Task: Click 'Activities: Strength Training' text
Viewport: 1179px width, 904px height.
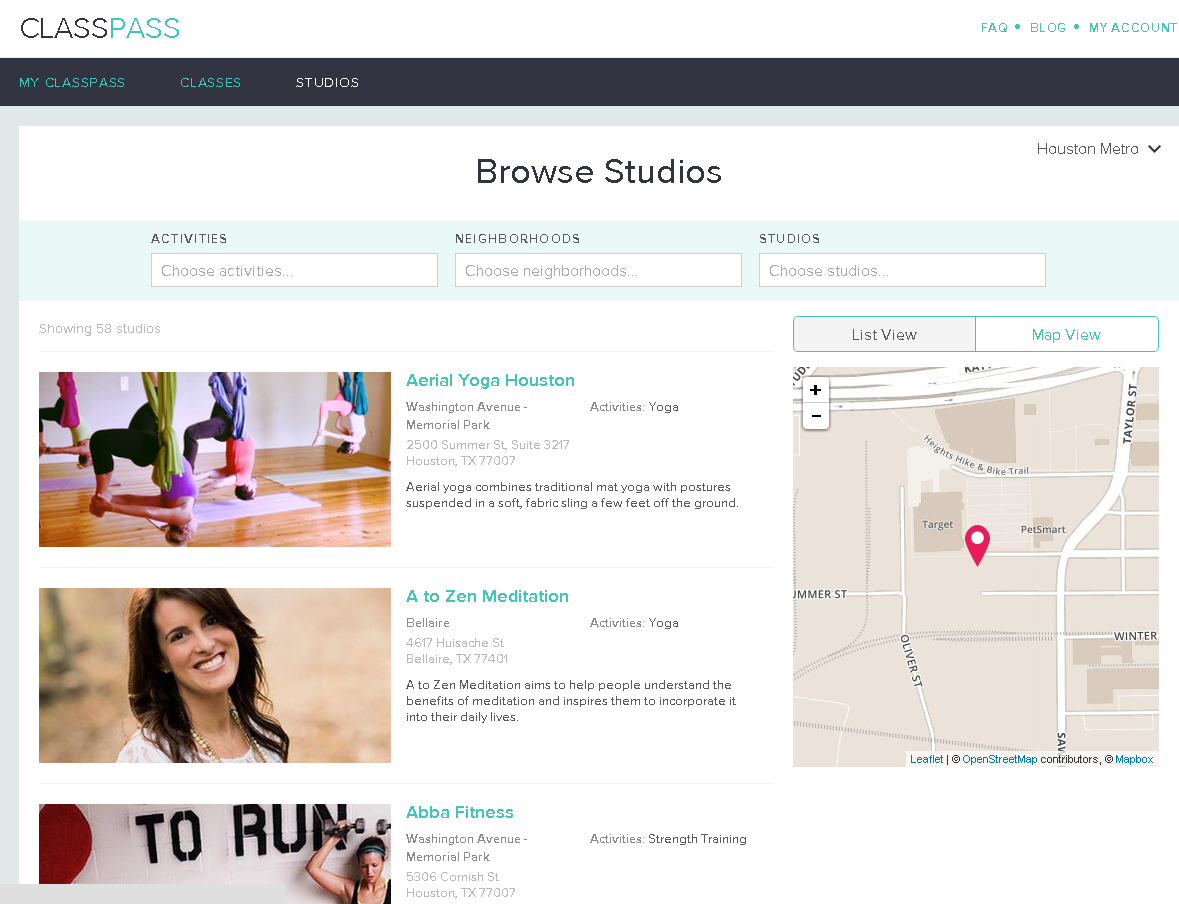Action: (x=668, y=839)
